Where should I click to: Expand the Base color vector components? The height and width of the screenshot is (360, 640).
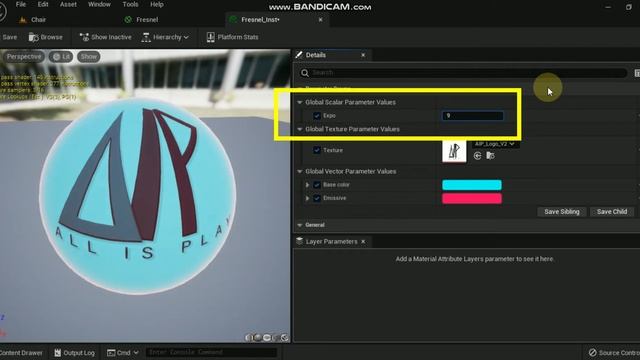[x=307, y=185]
